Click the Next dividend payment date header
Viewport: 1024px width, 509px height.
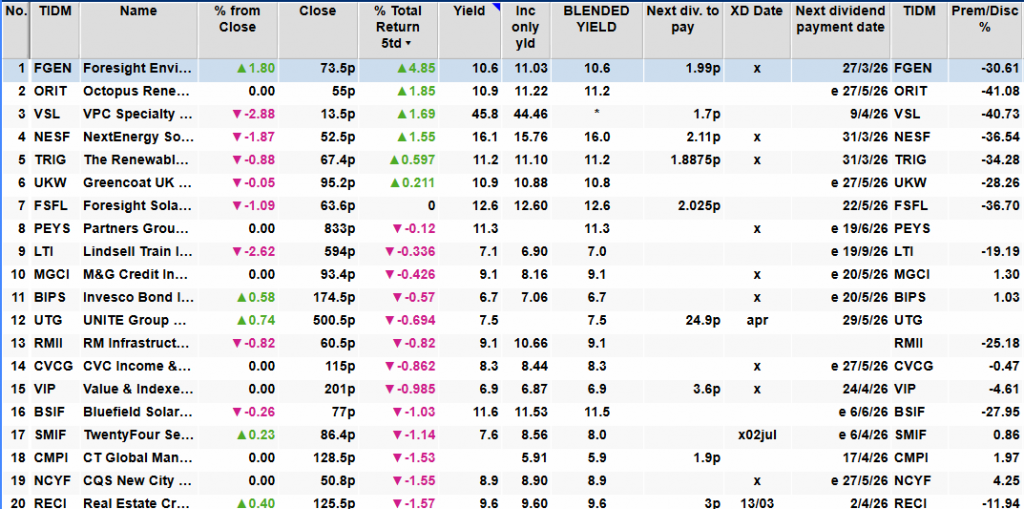tap(839, 19)
